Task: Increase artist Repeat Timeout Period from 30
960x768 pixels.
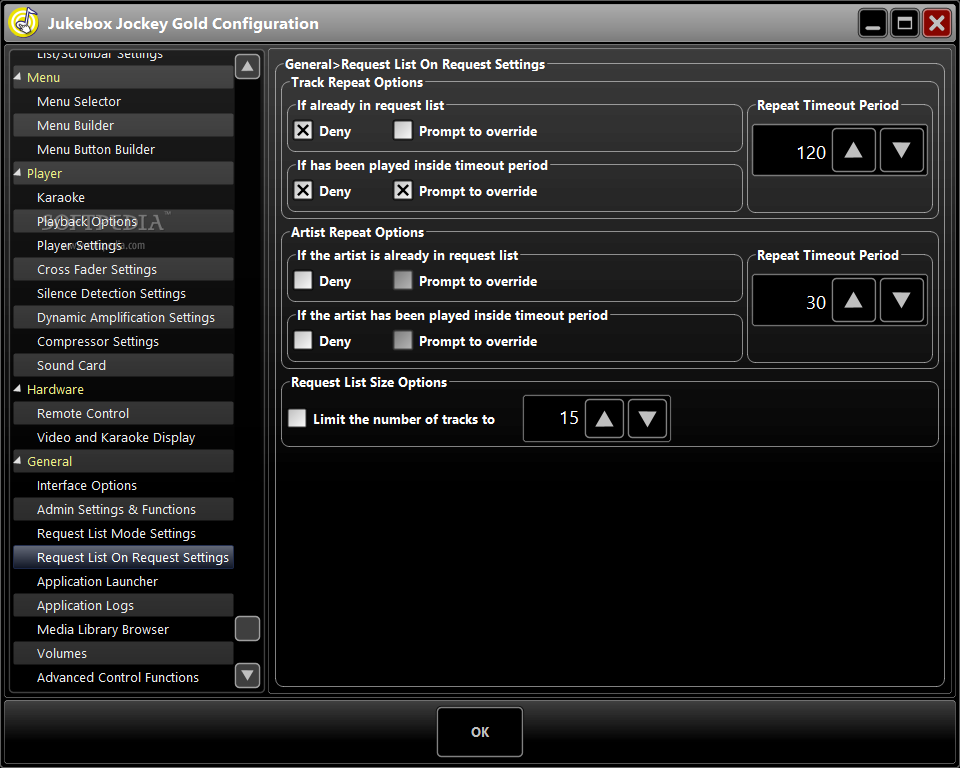Action: pos(853,300)
